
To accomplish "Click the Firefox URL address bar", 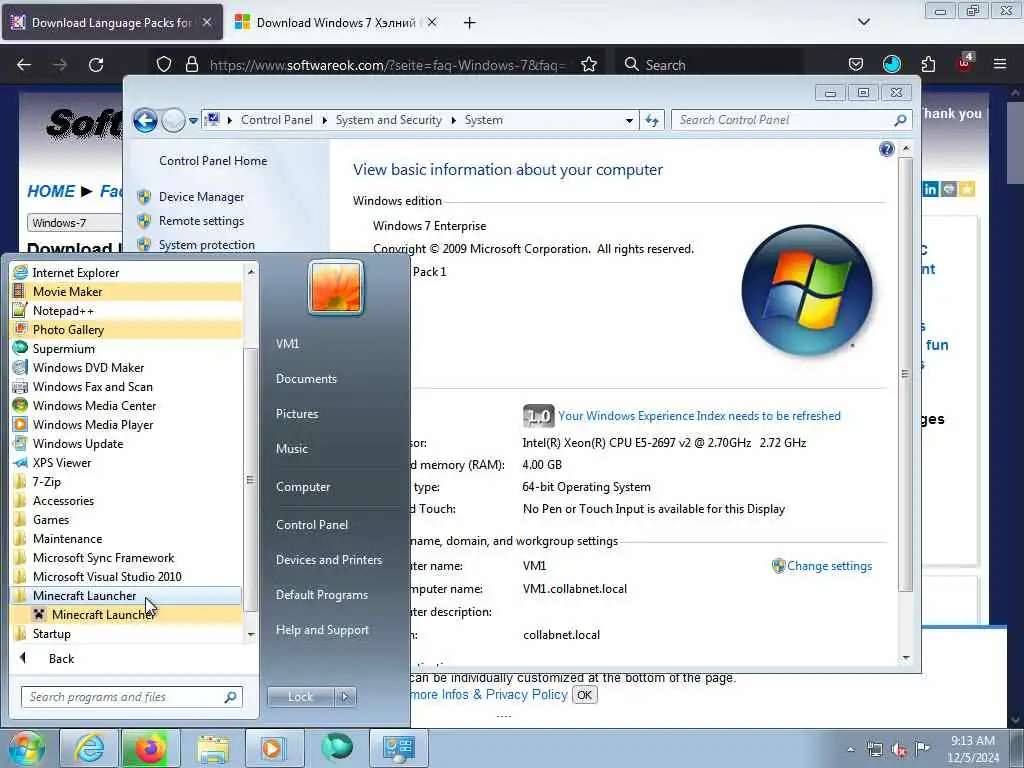I will tap(377, 65).
